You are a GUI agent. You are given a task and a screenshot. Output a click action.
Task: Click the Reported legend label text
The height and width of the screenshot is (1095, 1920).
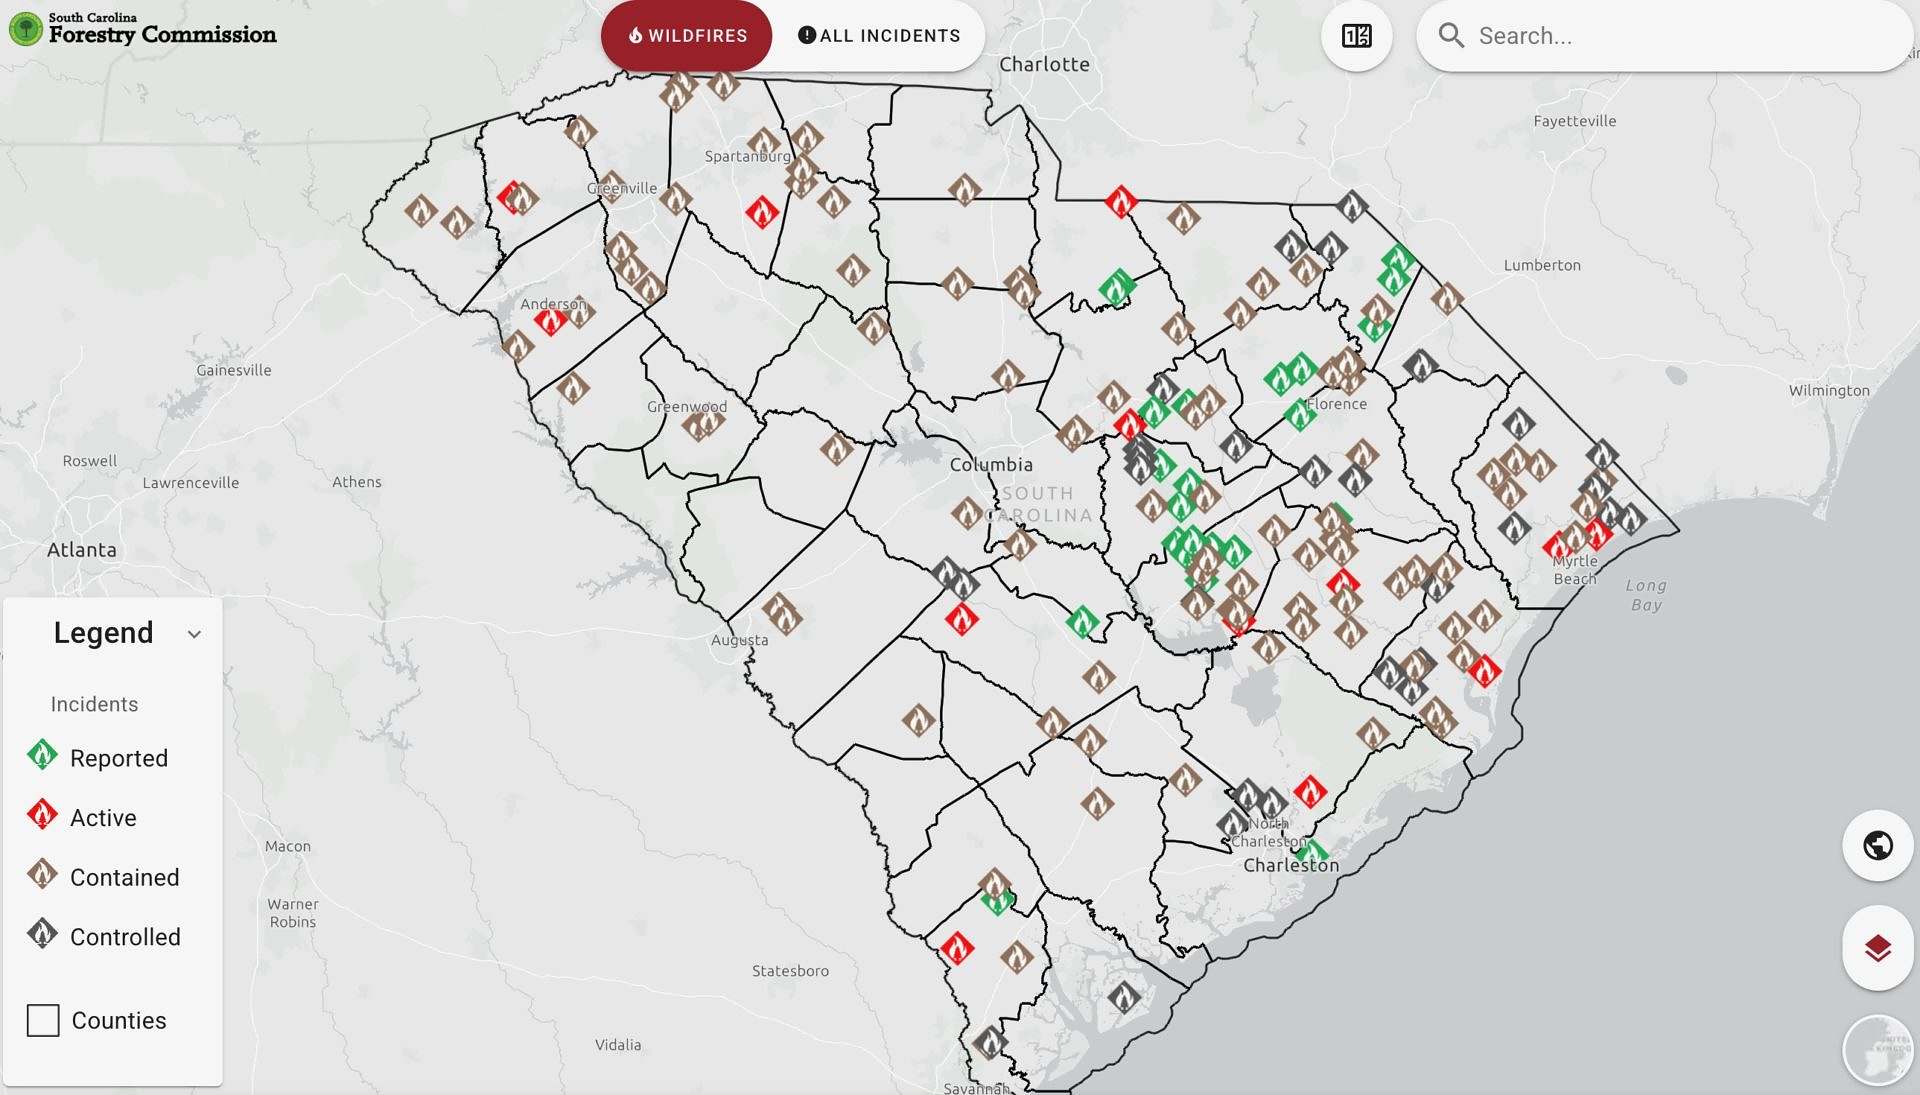pos(119,758)
